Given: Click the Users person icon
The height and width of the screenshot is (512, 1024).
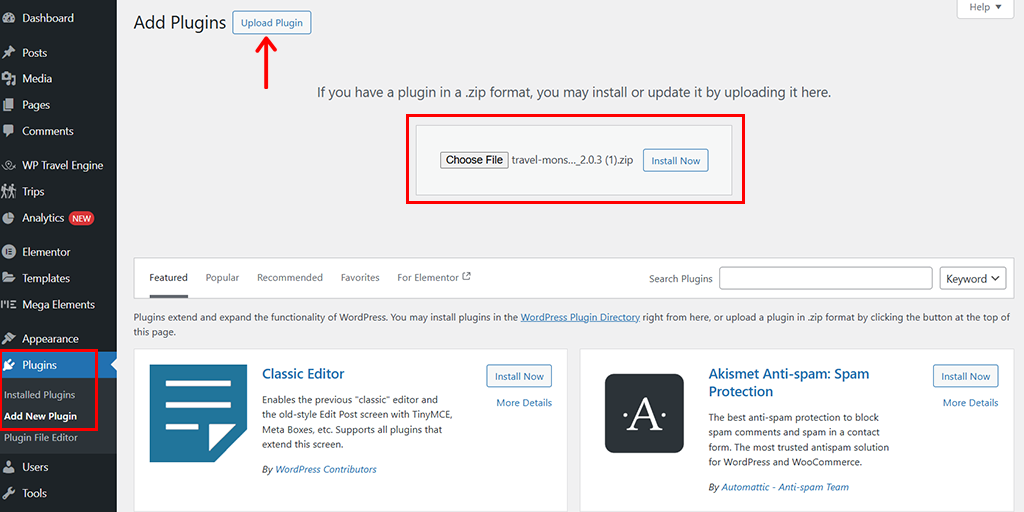Looking at the screenshot, I should (x=9, y=467).
